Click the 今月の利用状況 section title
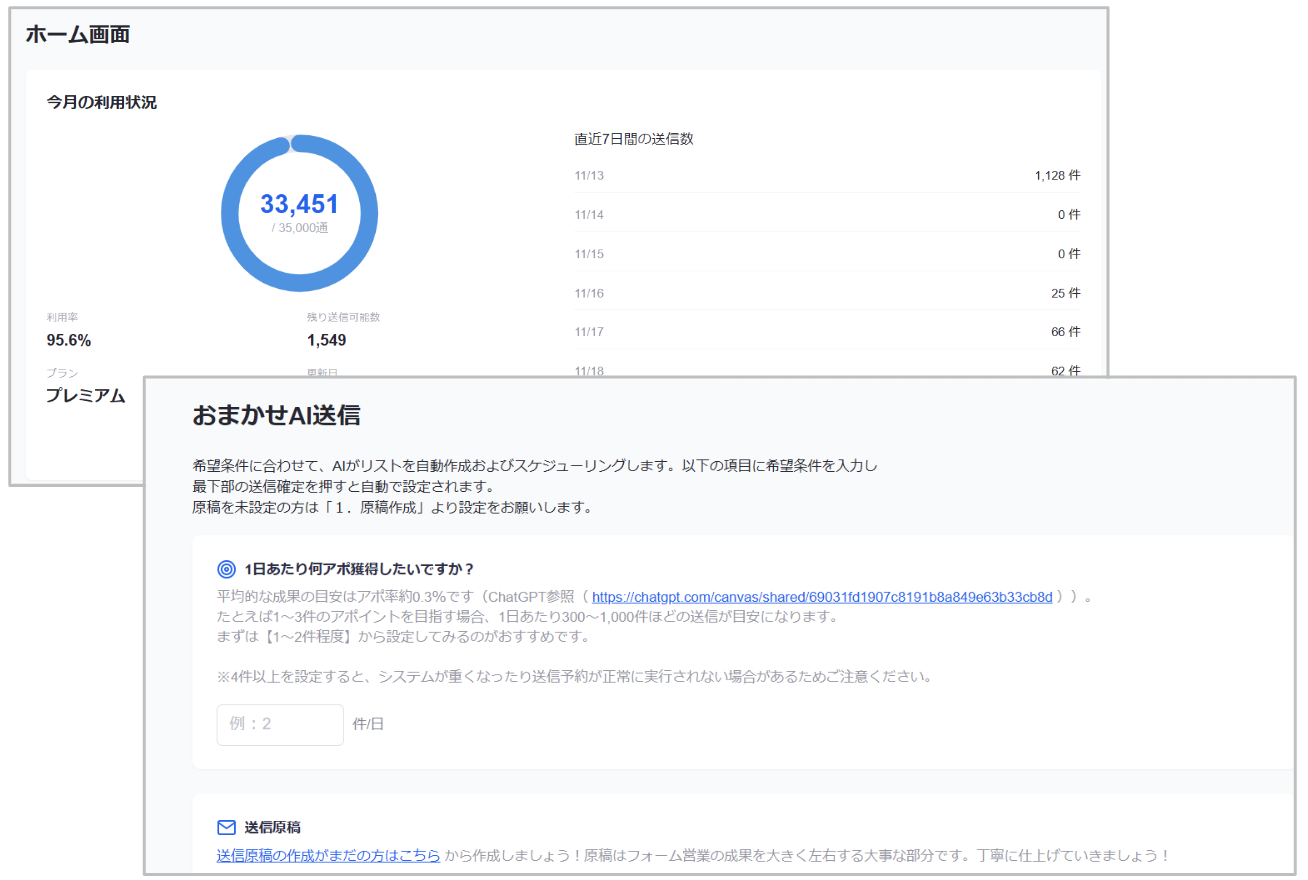Image resolution: width=1308 pixels, height=880 pixels. tap(101, 103)
